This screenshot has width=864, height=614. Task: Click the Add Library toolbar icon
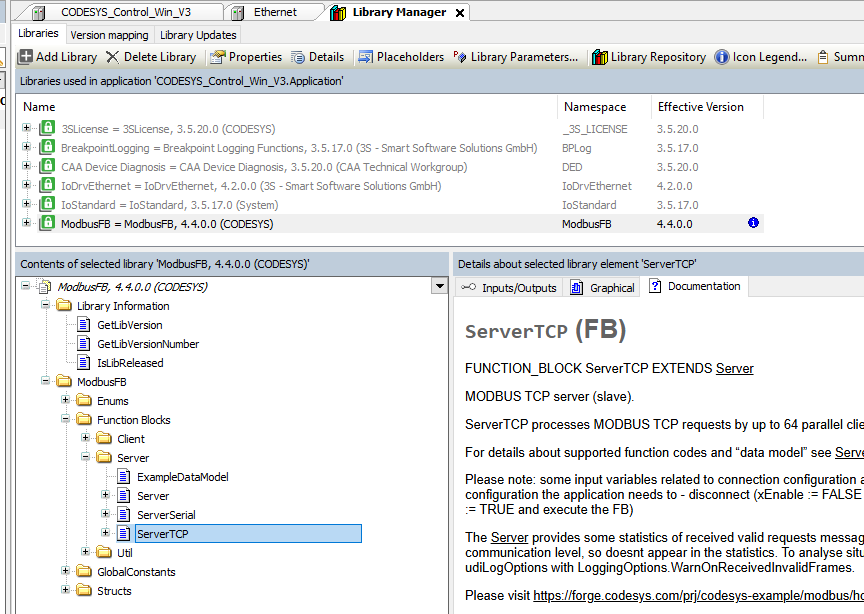tap(26, 57)
